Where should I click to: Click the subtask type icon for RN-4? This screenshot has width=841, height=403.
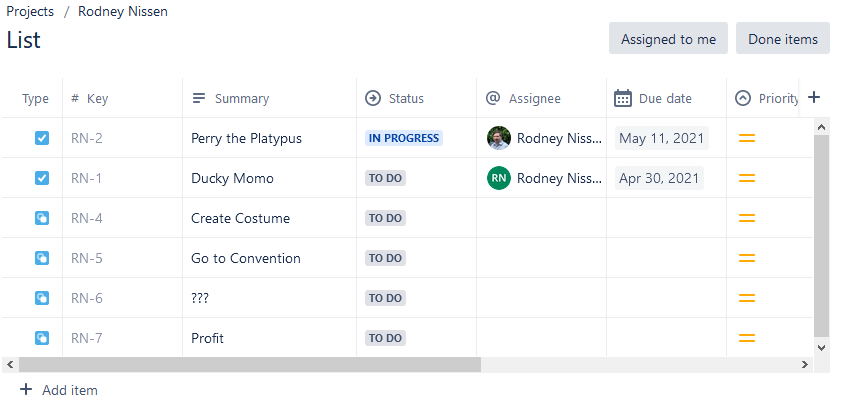pos(42,218)
